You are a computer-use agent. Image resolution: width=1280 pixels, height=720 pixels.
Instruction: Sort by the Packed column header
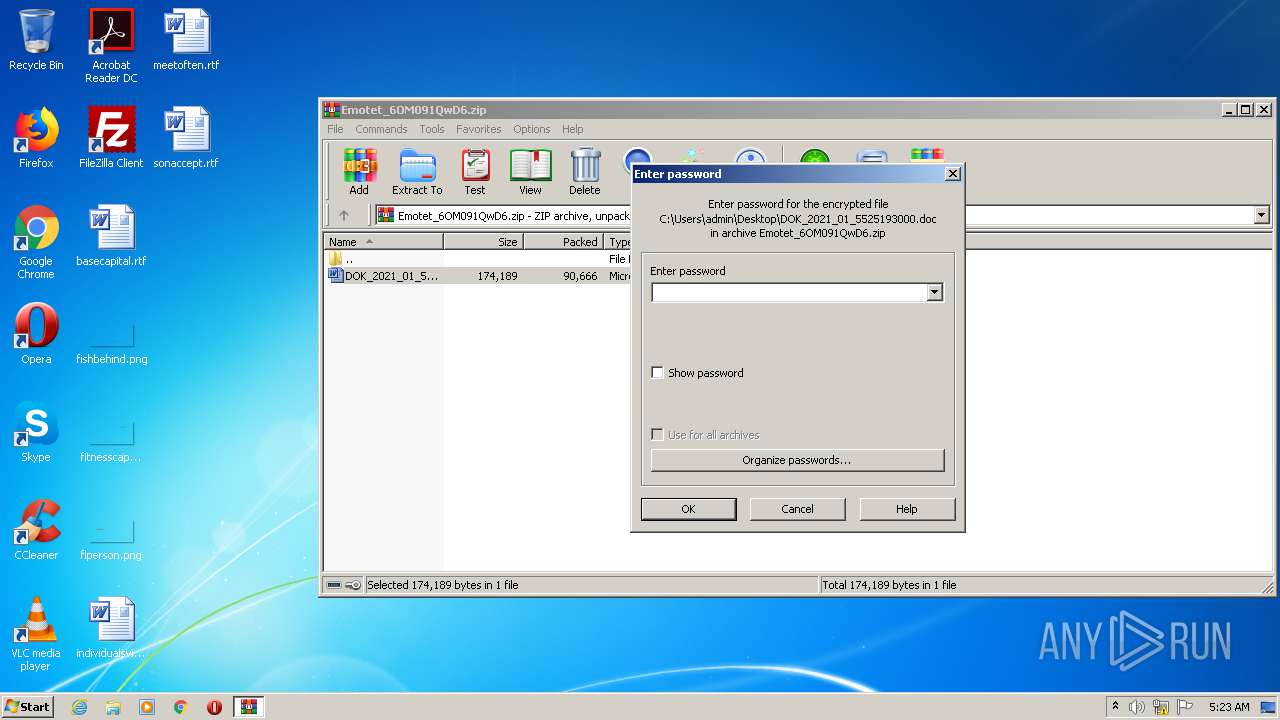pyautogui.click(x=564, y=242)
